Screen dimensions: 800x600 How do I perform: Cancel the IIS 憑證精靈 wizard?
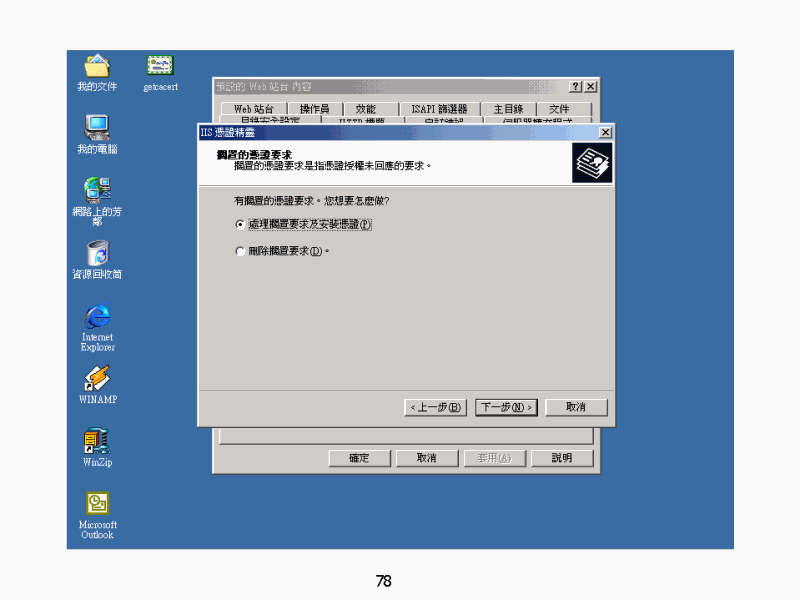575,407
